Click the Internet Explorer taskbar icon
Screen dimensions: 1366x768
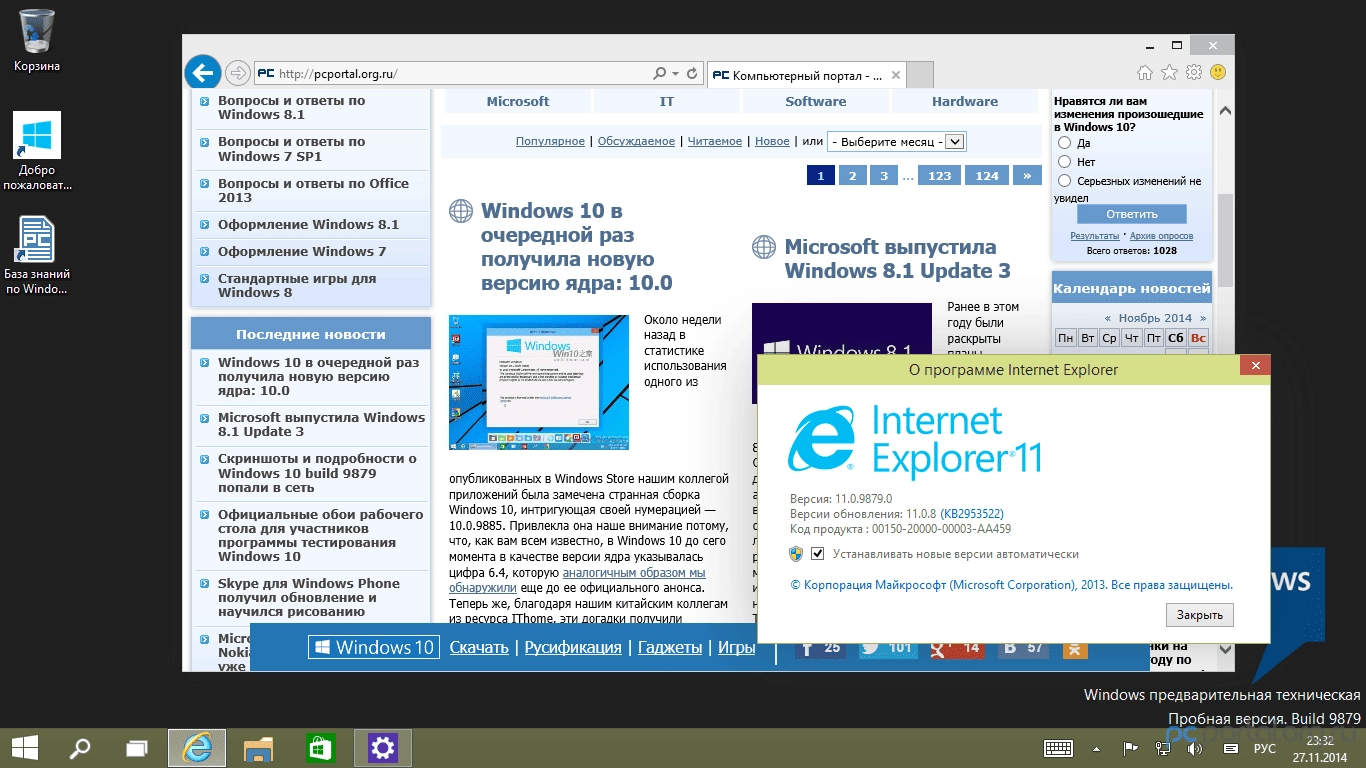197,748
